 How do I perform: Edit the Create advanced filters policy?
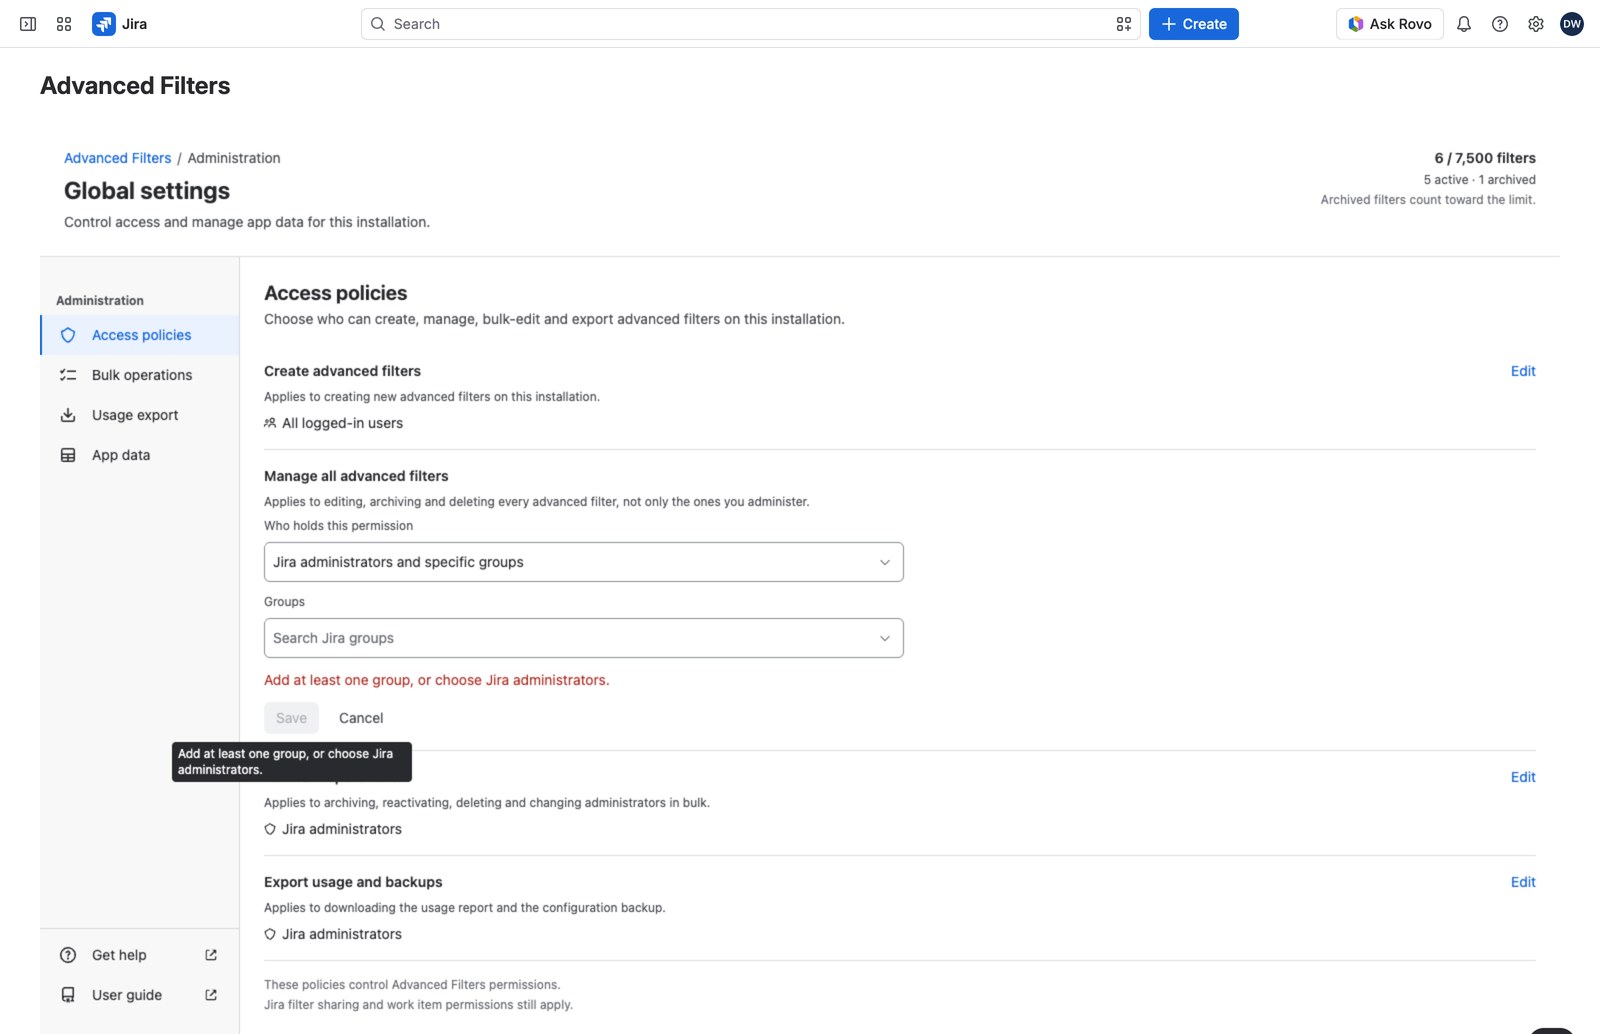click(1523, 371)
